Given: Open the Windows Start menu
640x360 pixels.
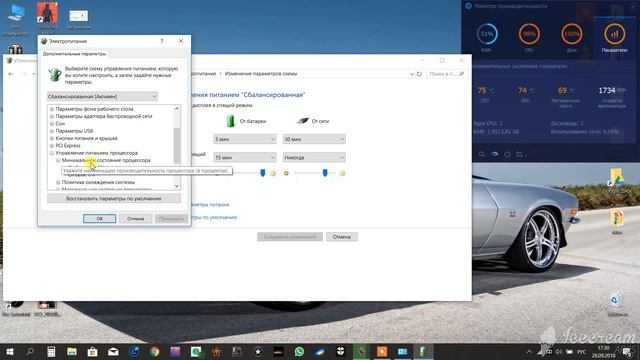Looking at the screenshot, I should pos(9,351).
